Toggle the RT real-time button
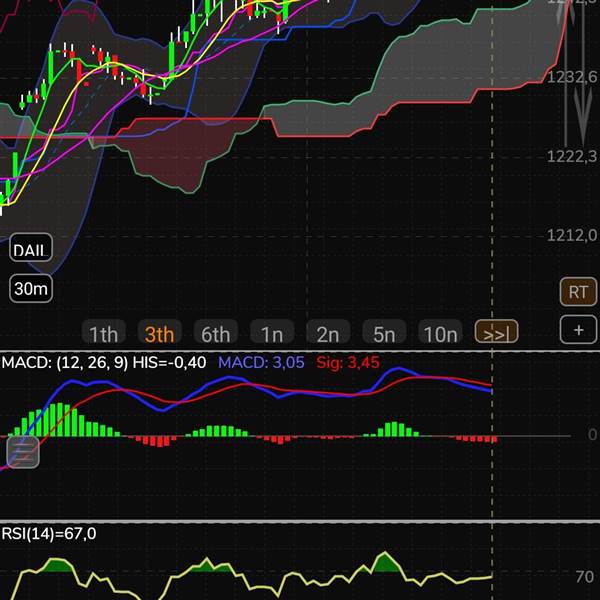The width and height of the screenshot is (600, 600). (578, 292)
